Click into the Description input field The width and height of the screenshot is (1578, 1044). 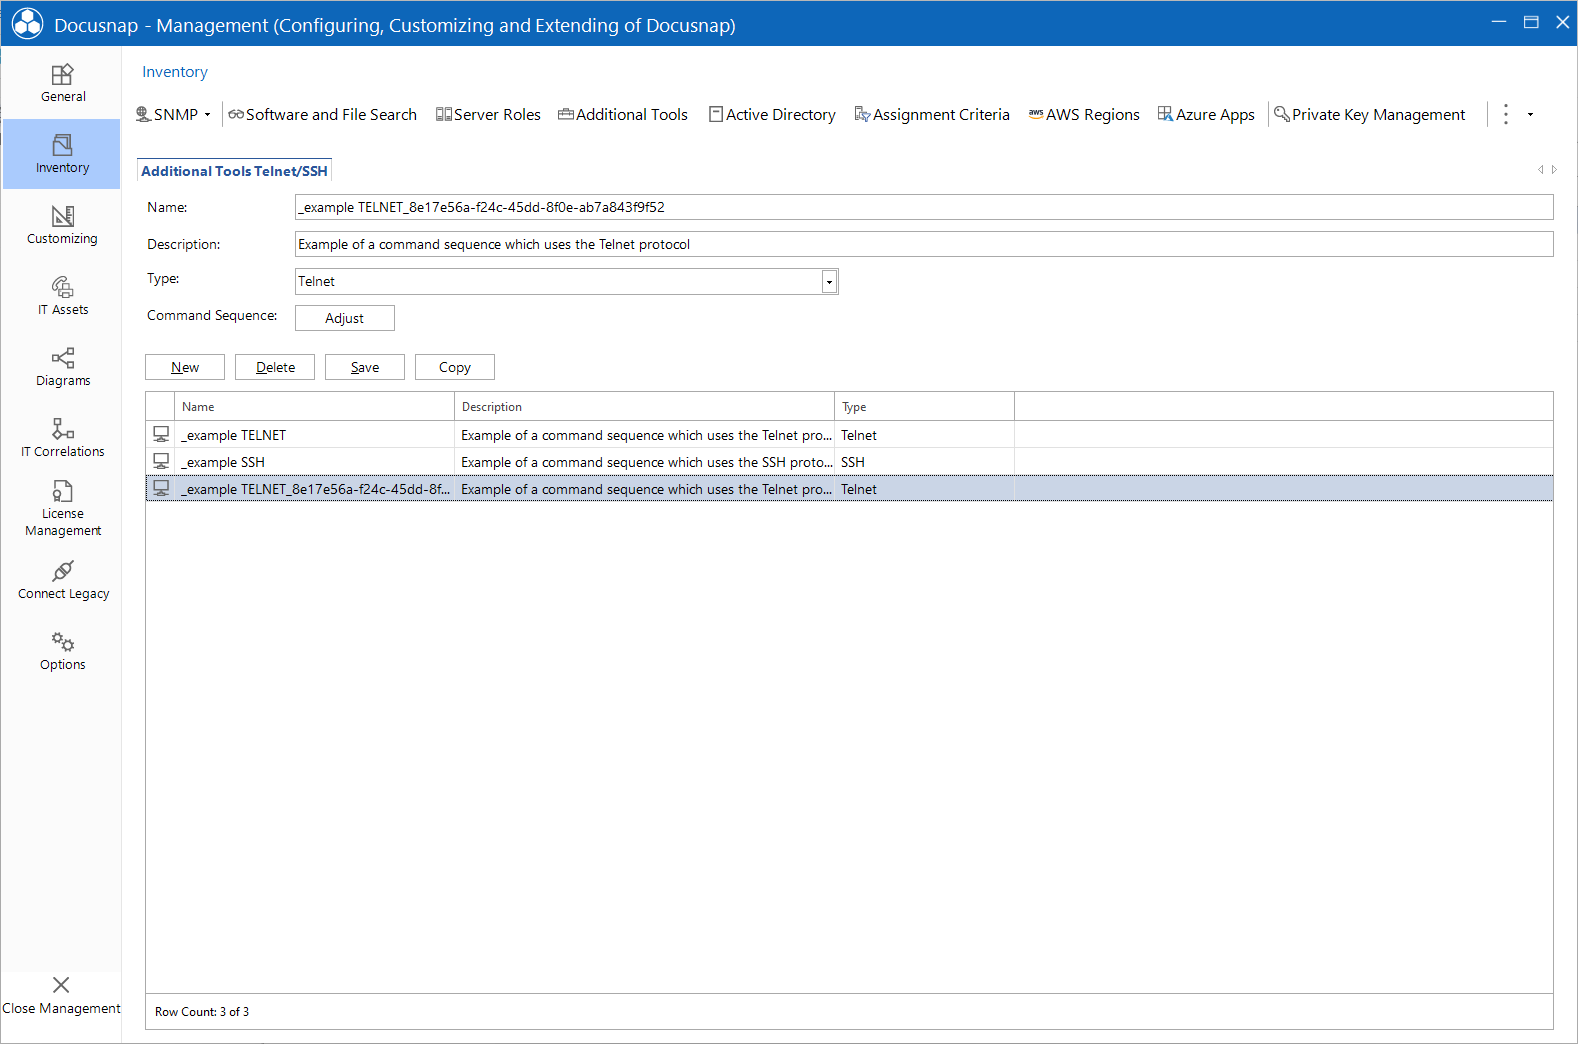(924, 244)
